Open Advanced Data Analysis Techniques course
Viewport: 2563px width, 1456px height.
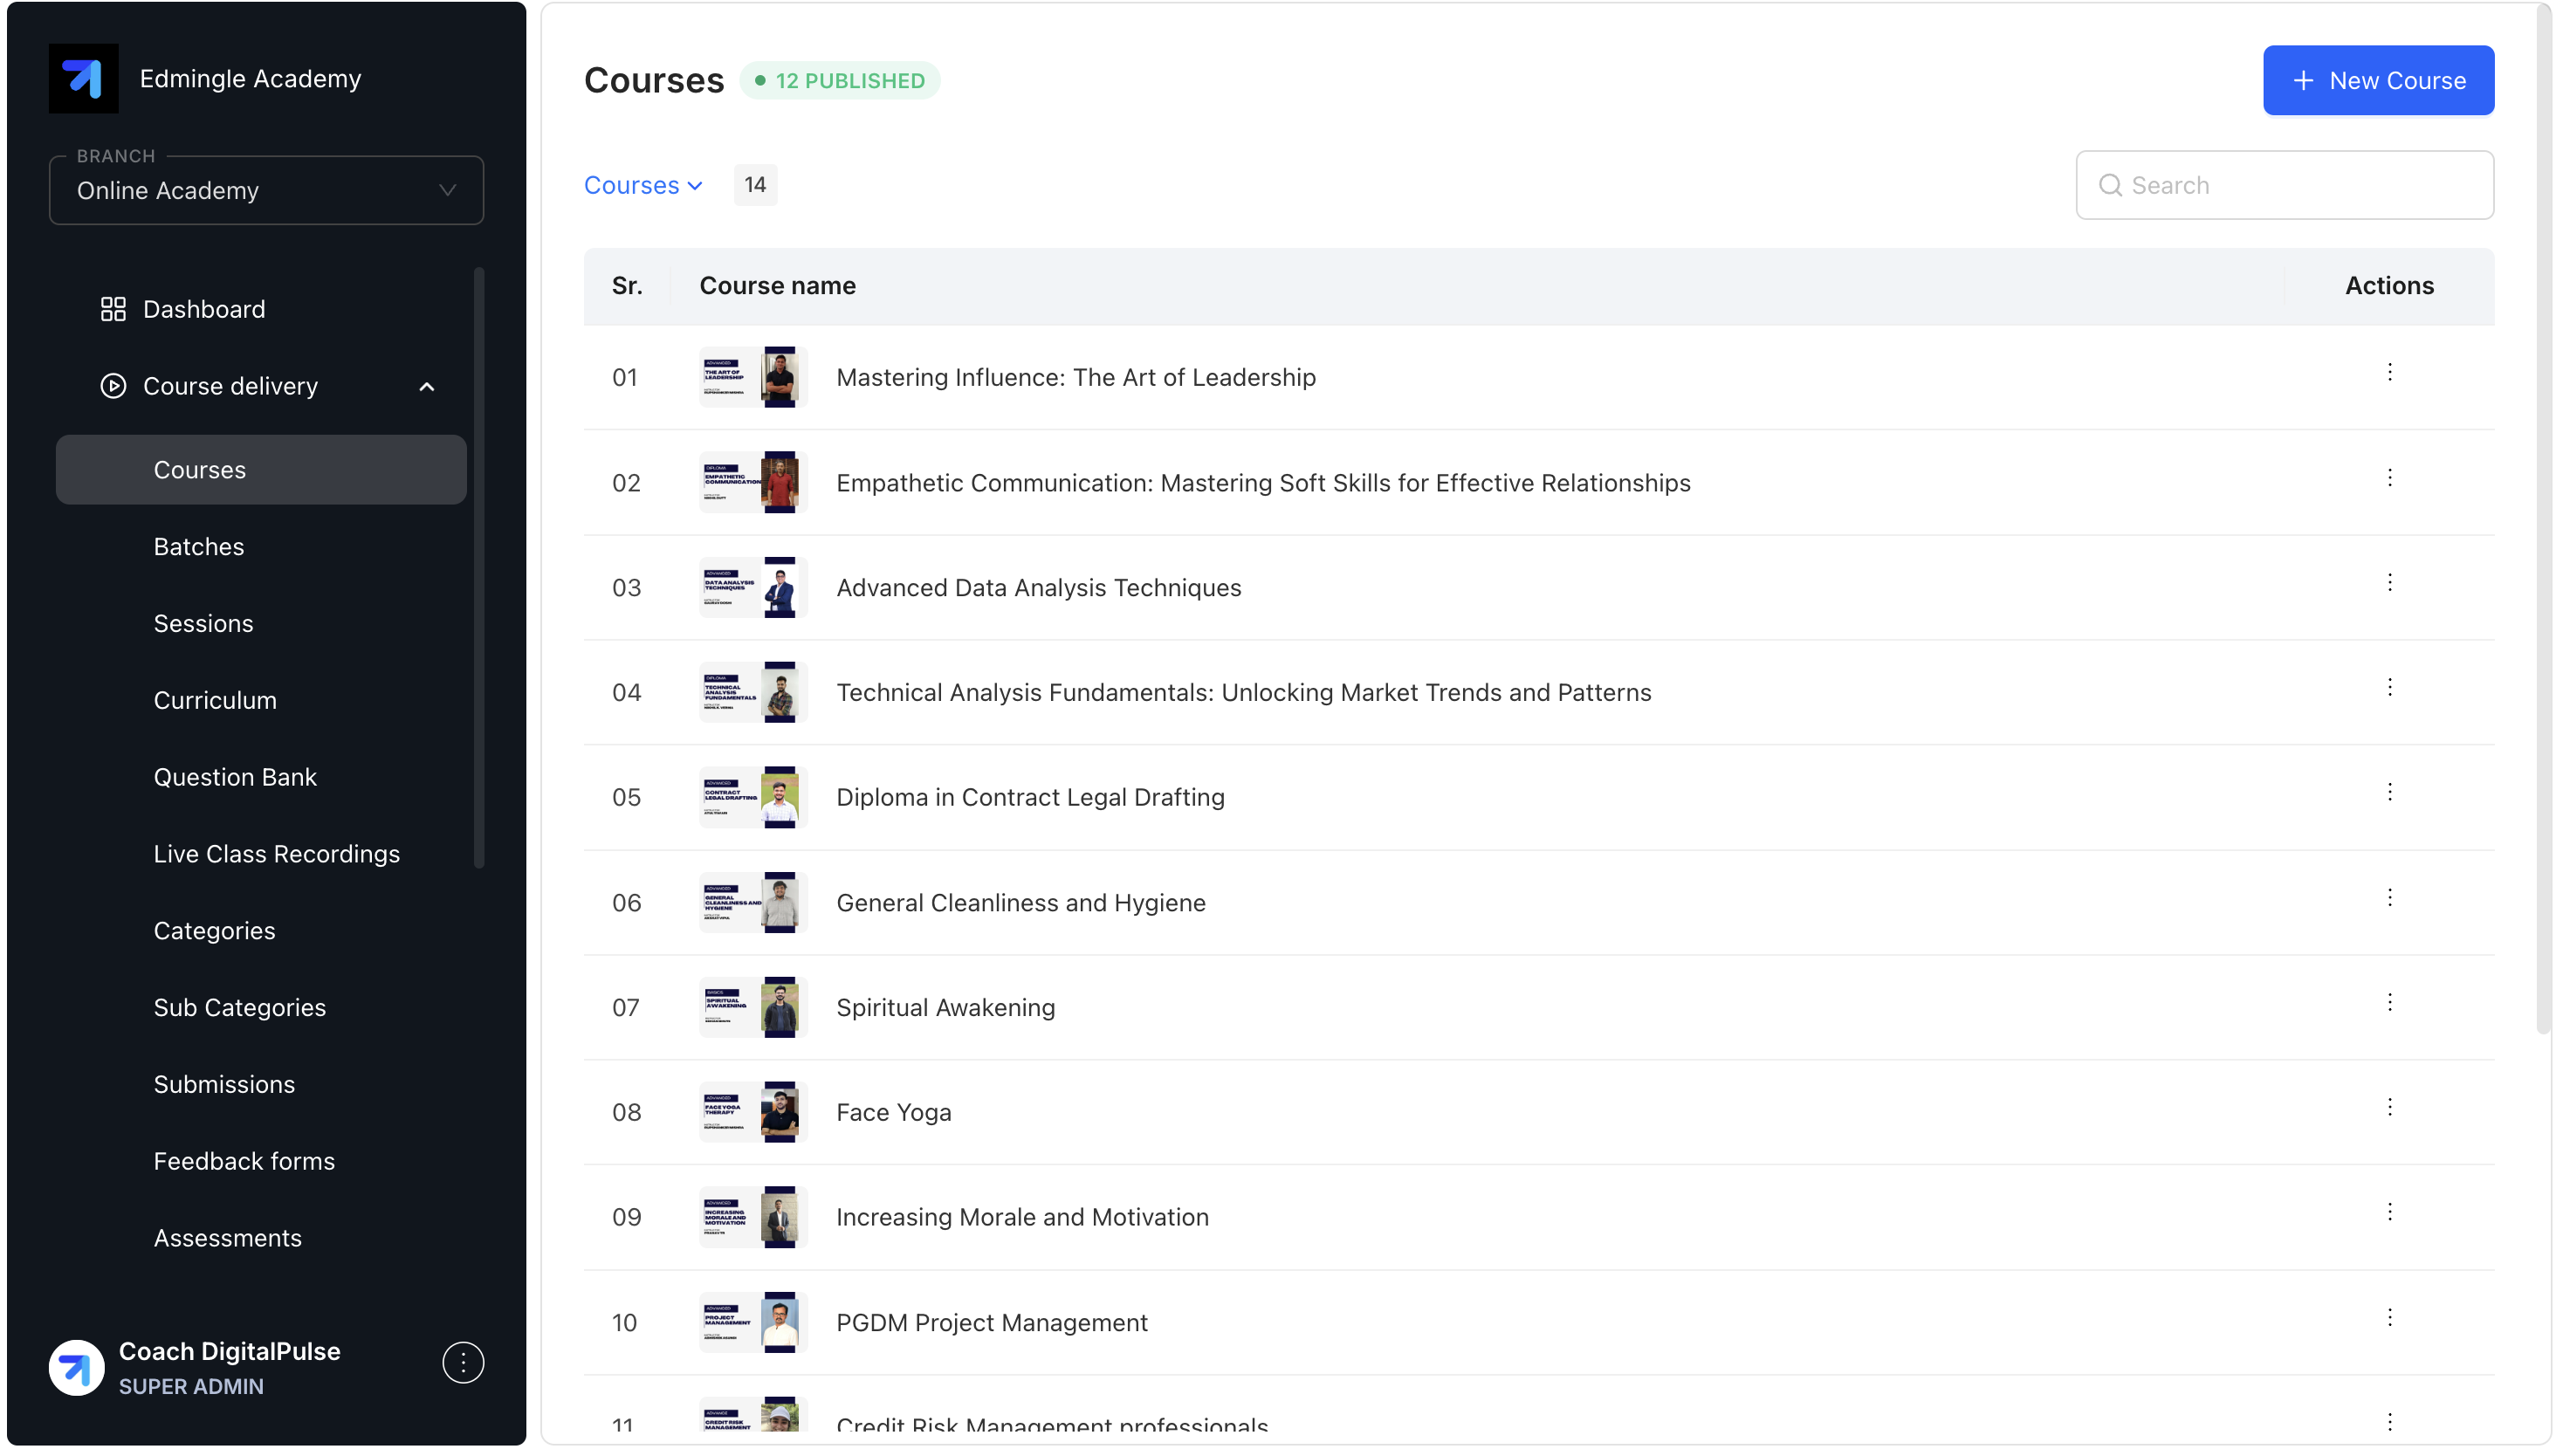[1038, 588]
